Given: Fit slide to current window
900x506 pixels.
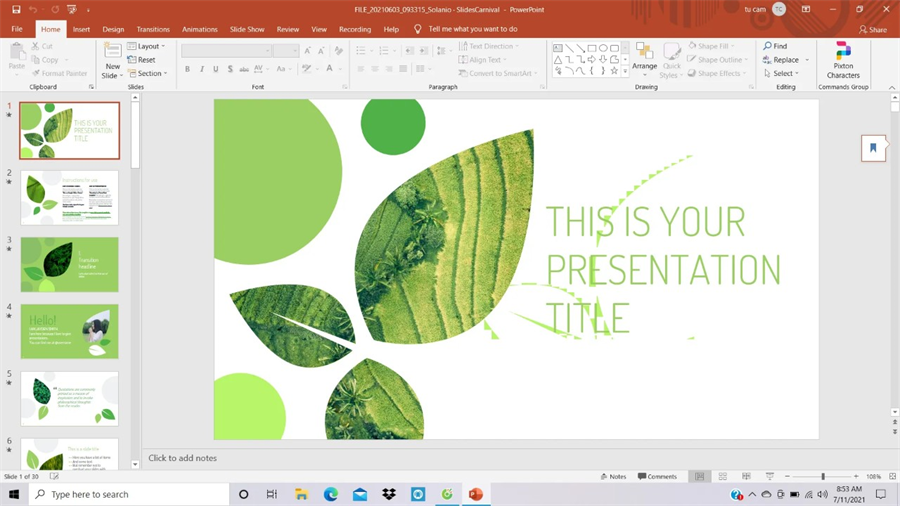Looking at the screenshot, I should point(892,477).
